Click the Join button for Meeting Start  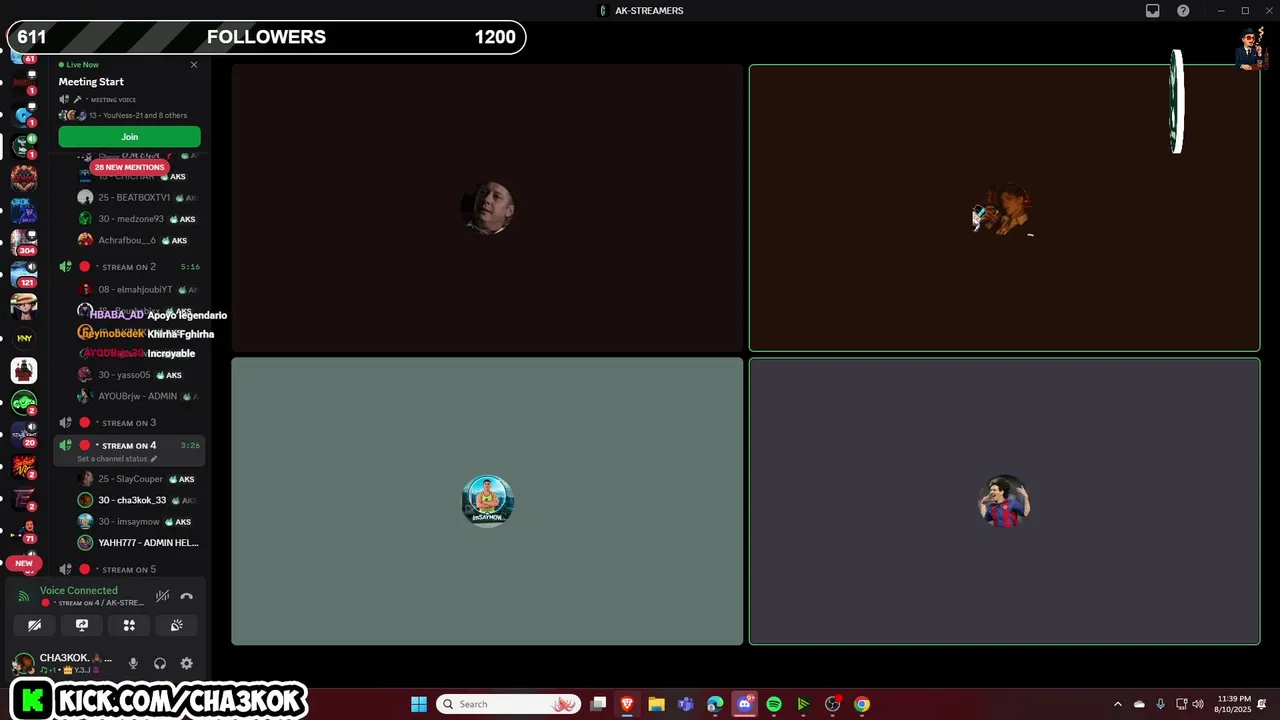[x=129, y=137]
